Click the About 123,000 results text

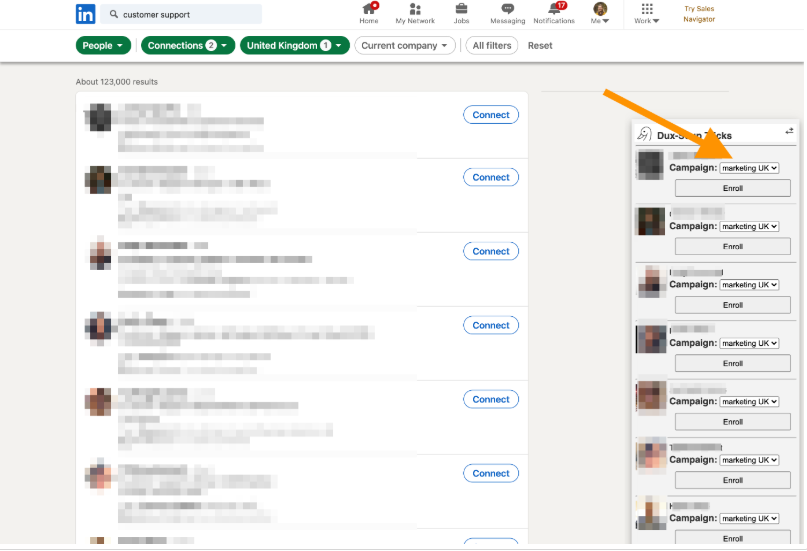pos(117,82)
